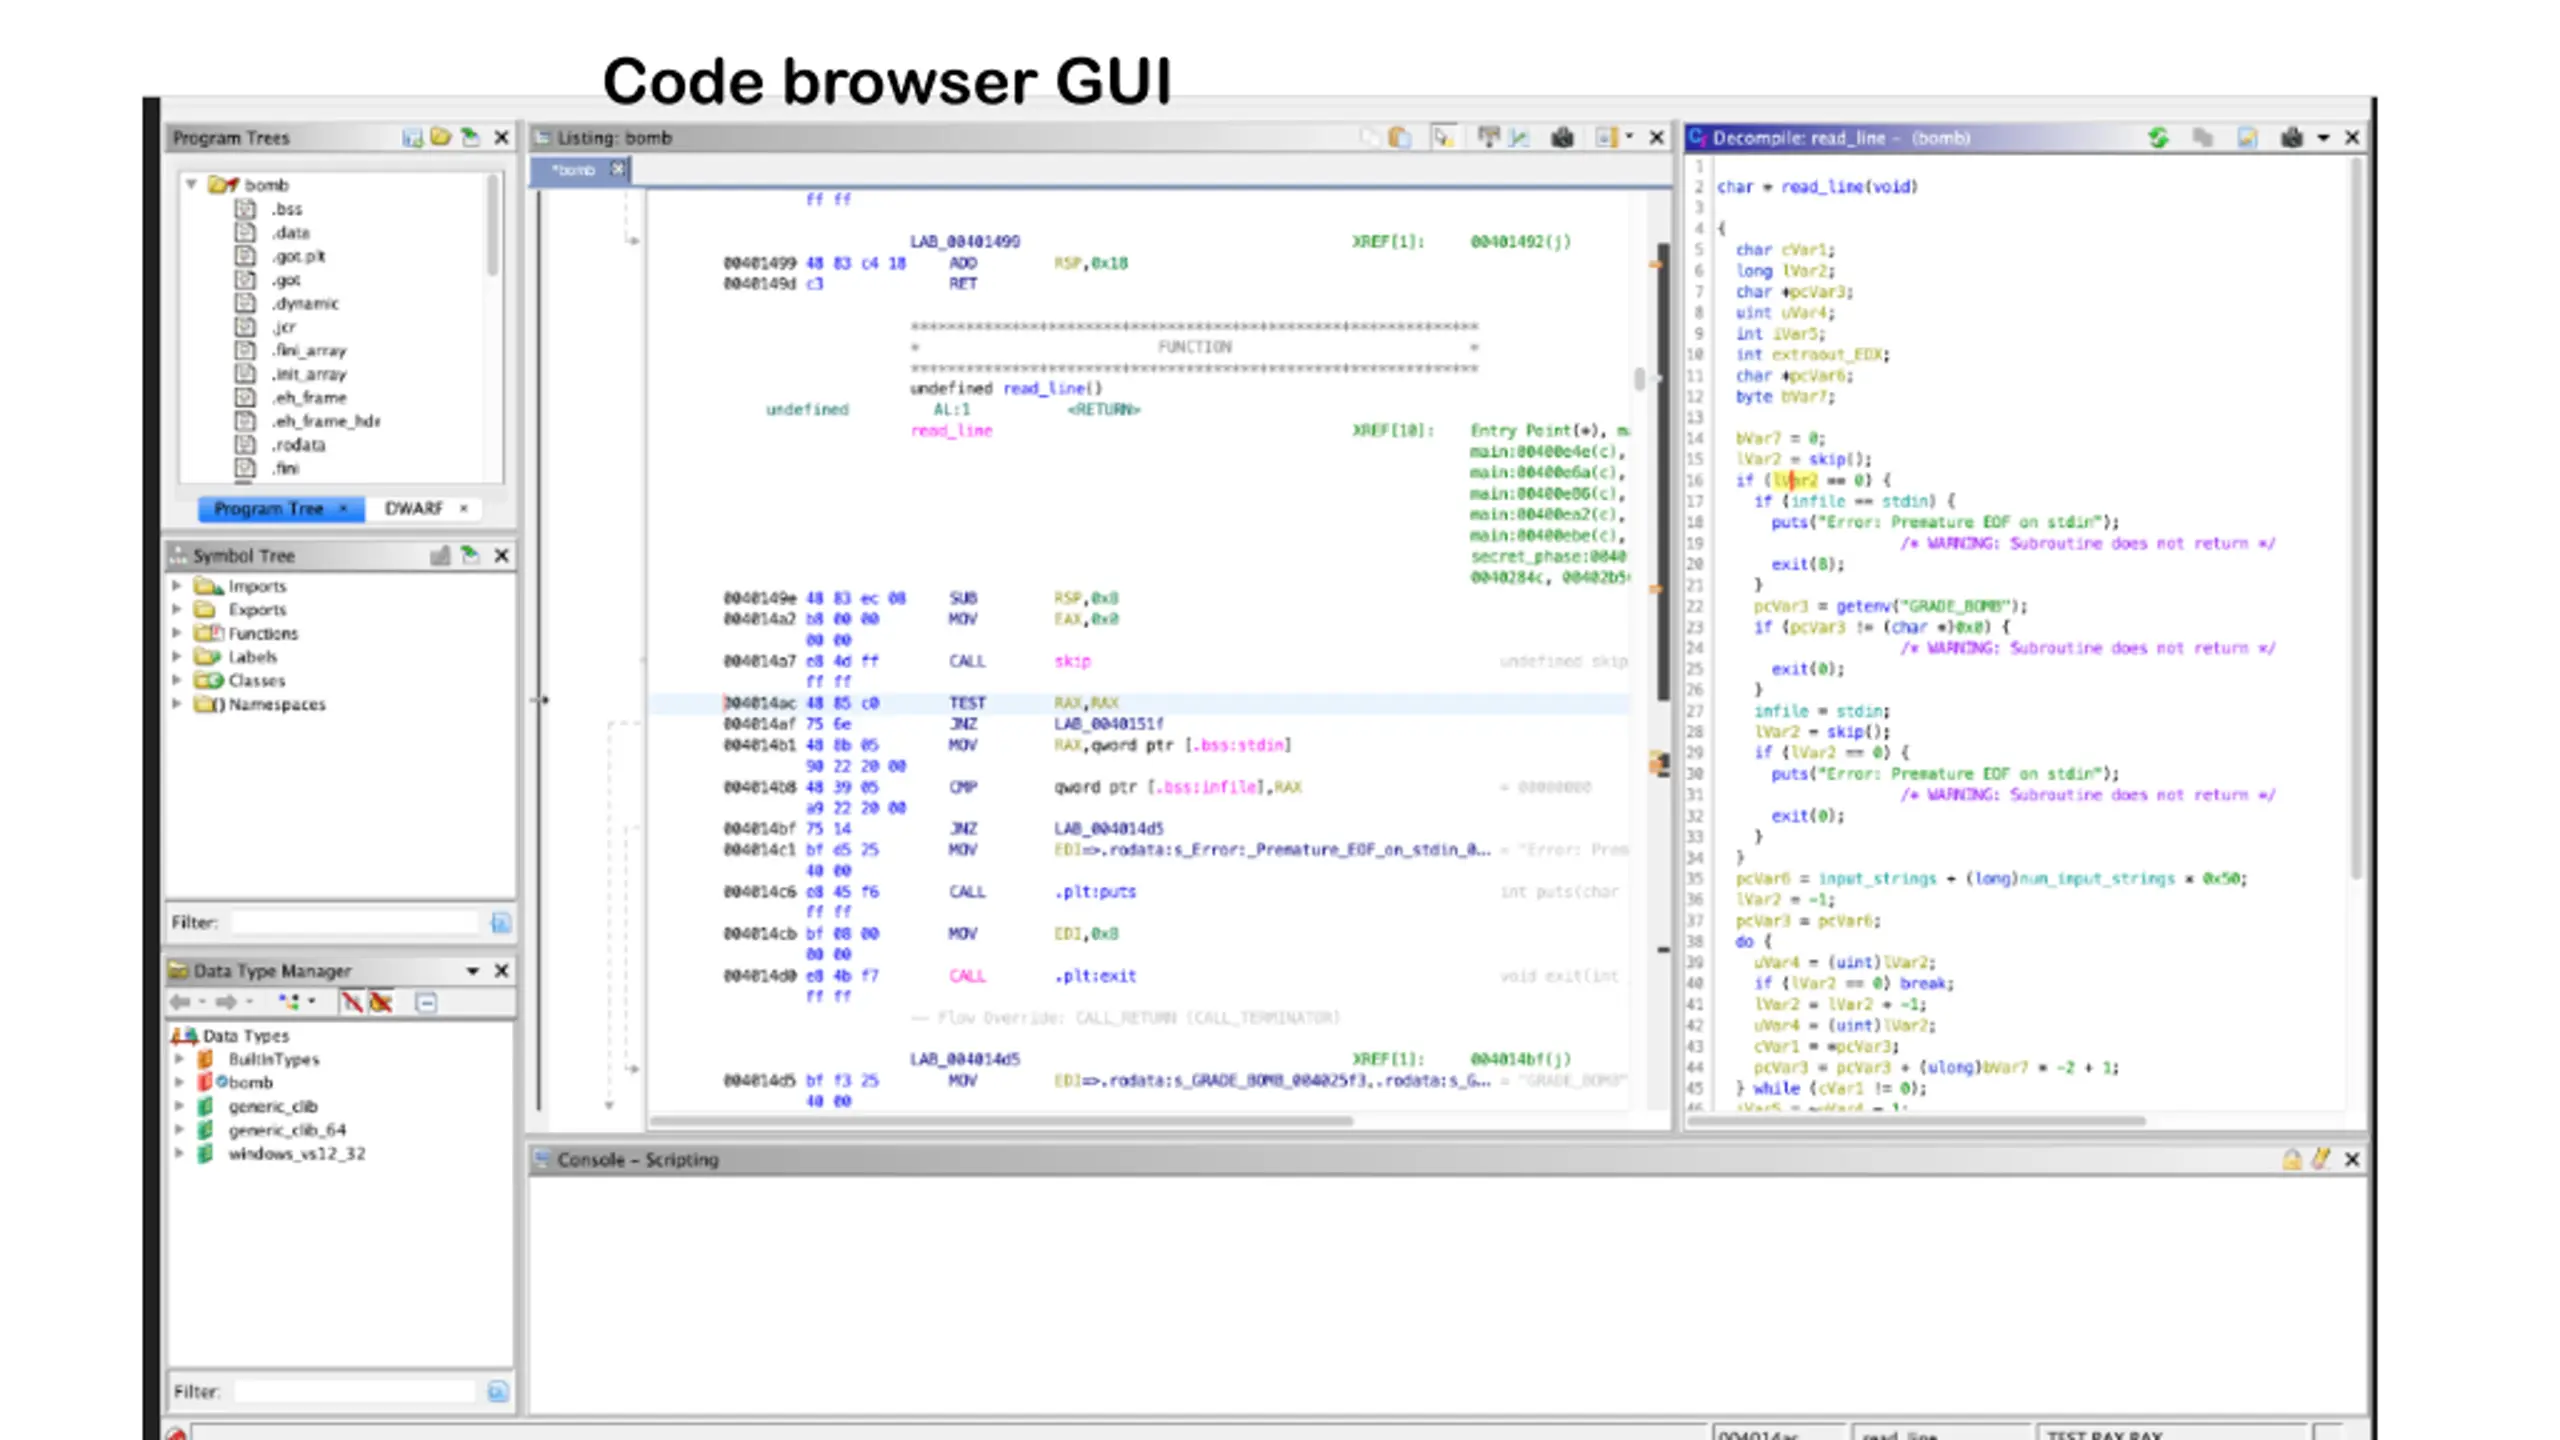
Task: Expand the Functions folder in Symbol Tree
Action: (x=177, y=633)
